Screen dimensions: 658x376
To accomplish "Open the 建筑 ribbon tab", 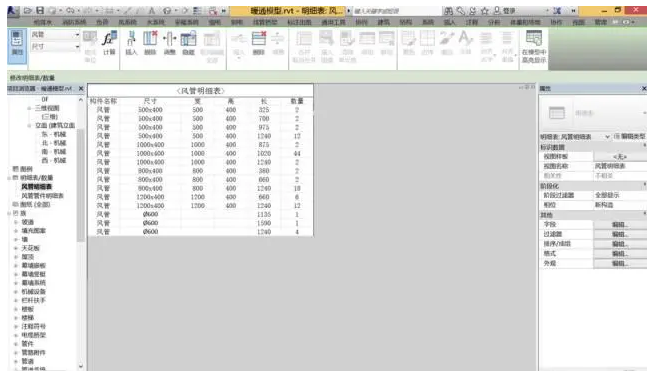I will 384,22.
